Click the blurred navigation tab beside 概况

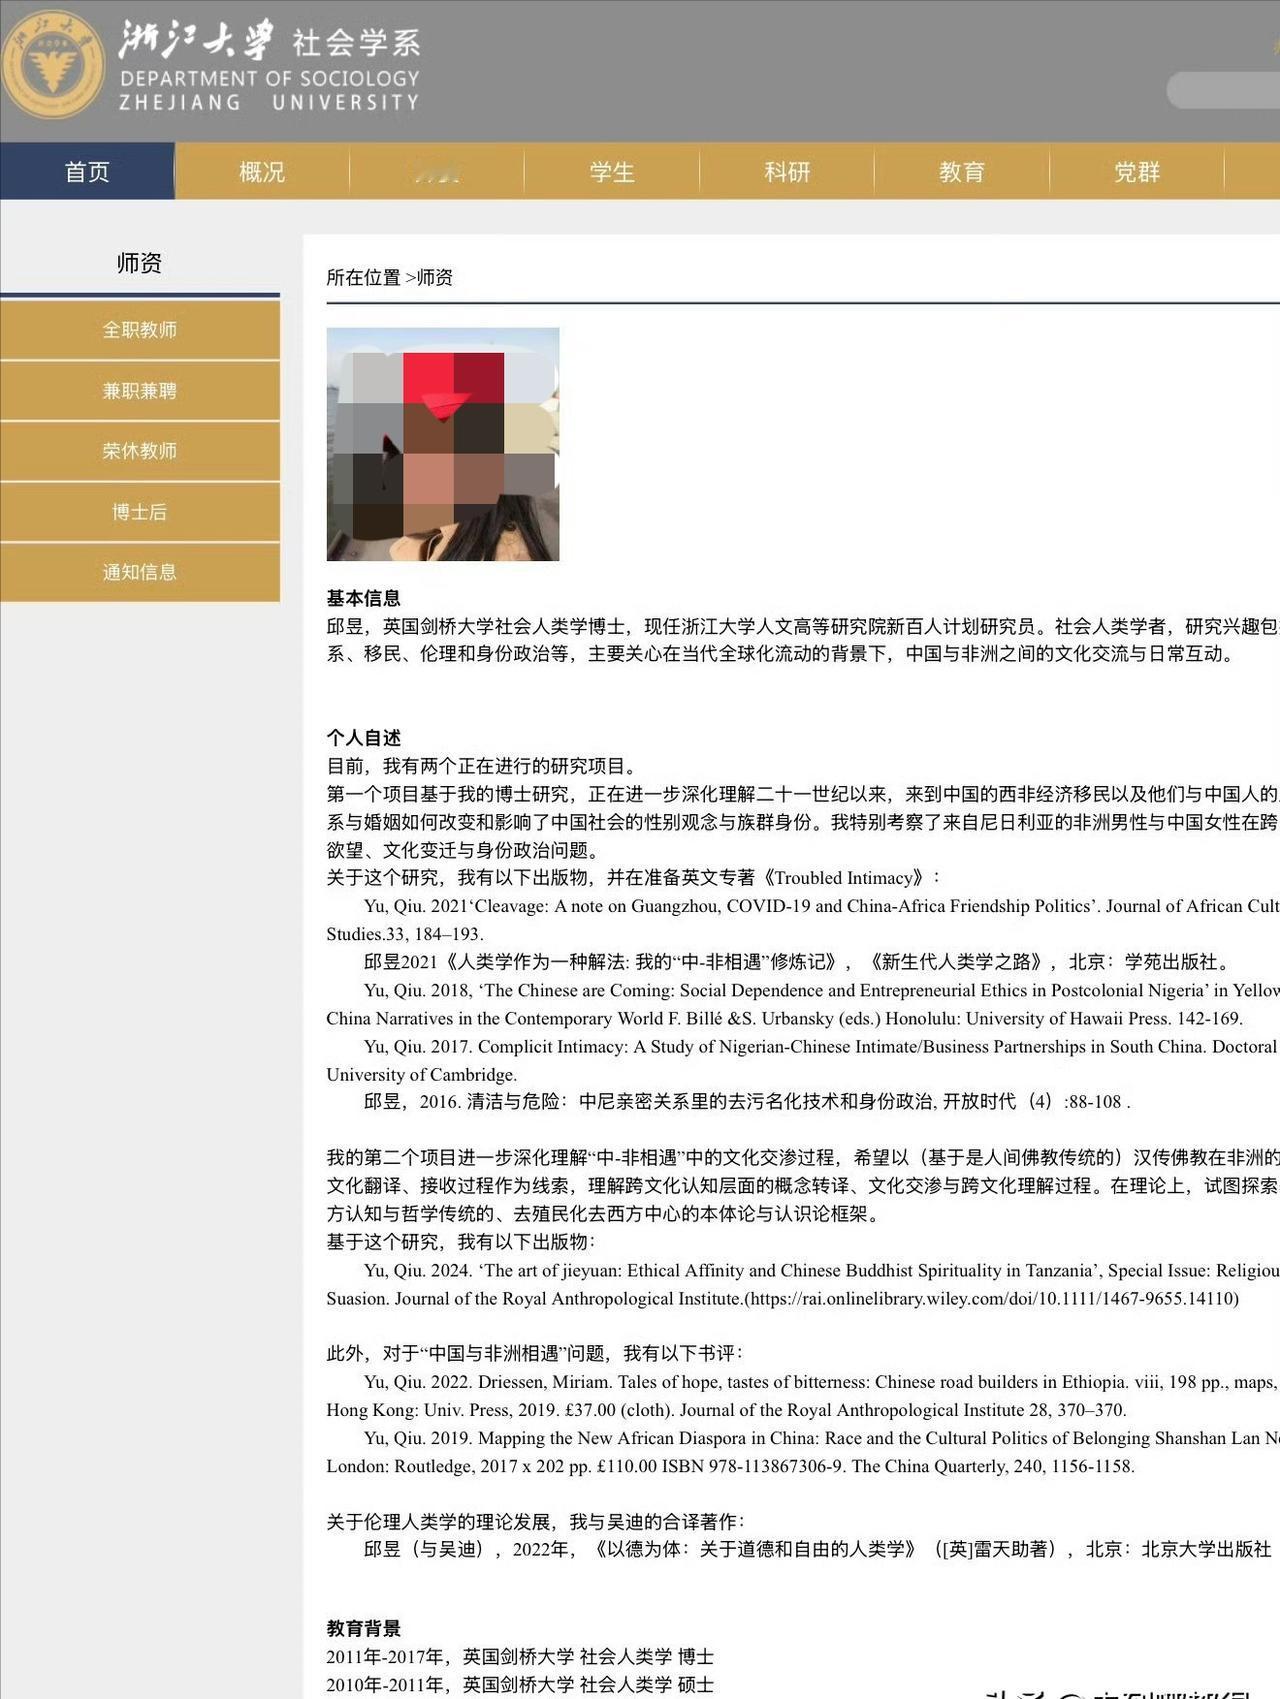tap(437, 171)
